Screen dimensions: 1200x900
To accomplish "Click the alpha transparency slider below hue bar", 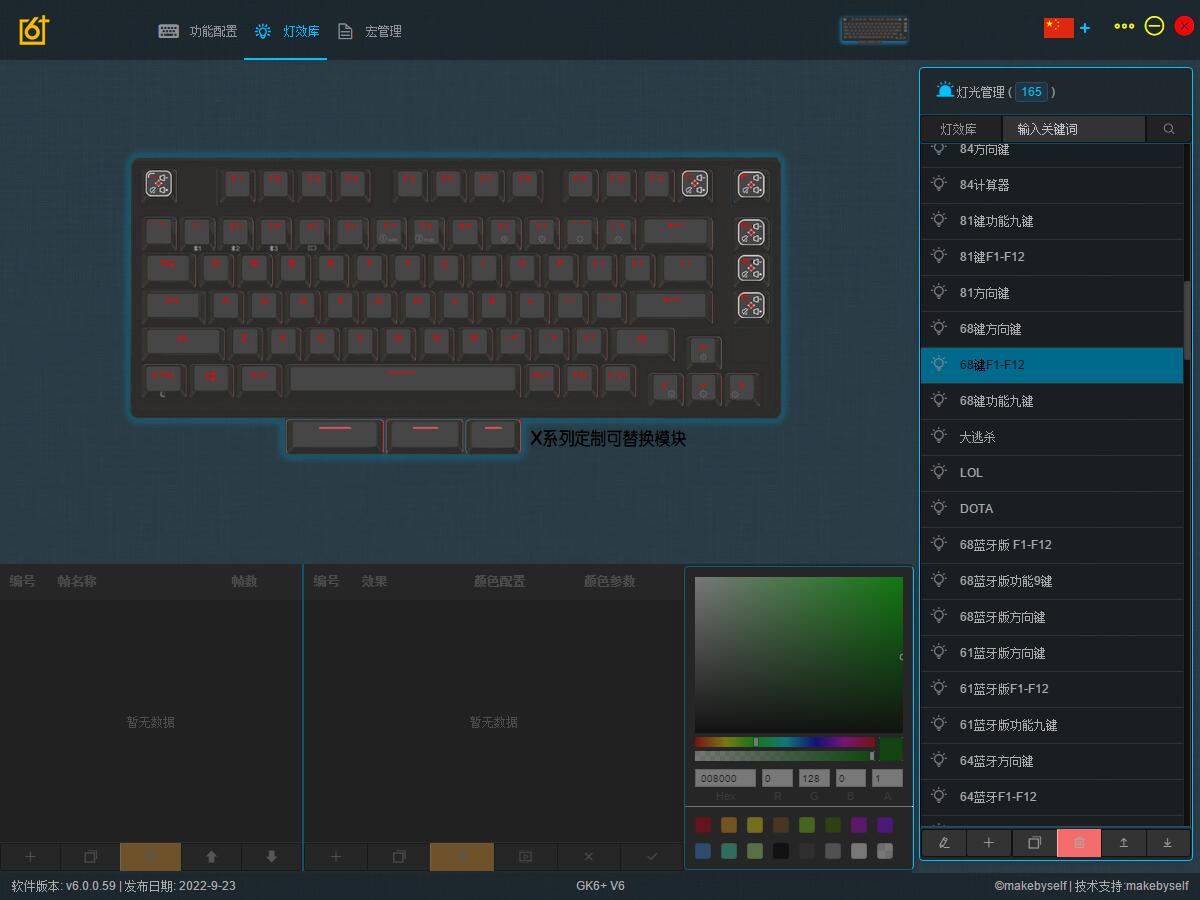I will pyautogui.click(x=785, y=756).
